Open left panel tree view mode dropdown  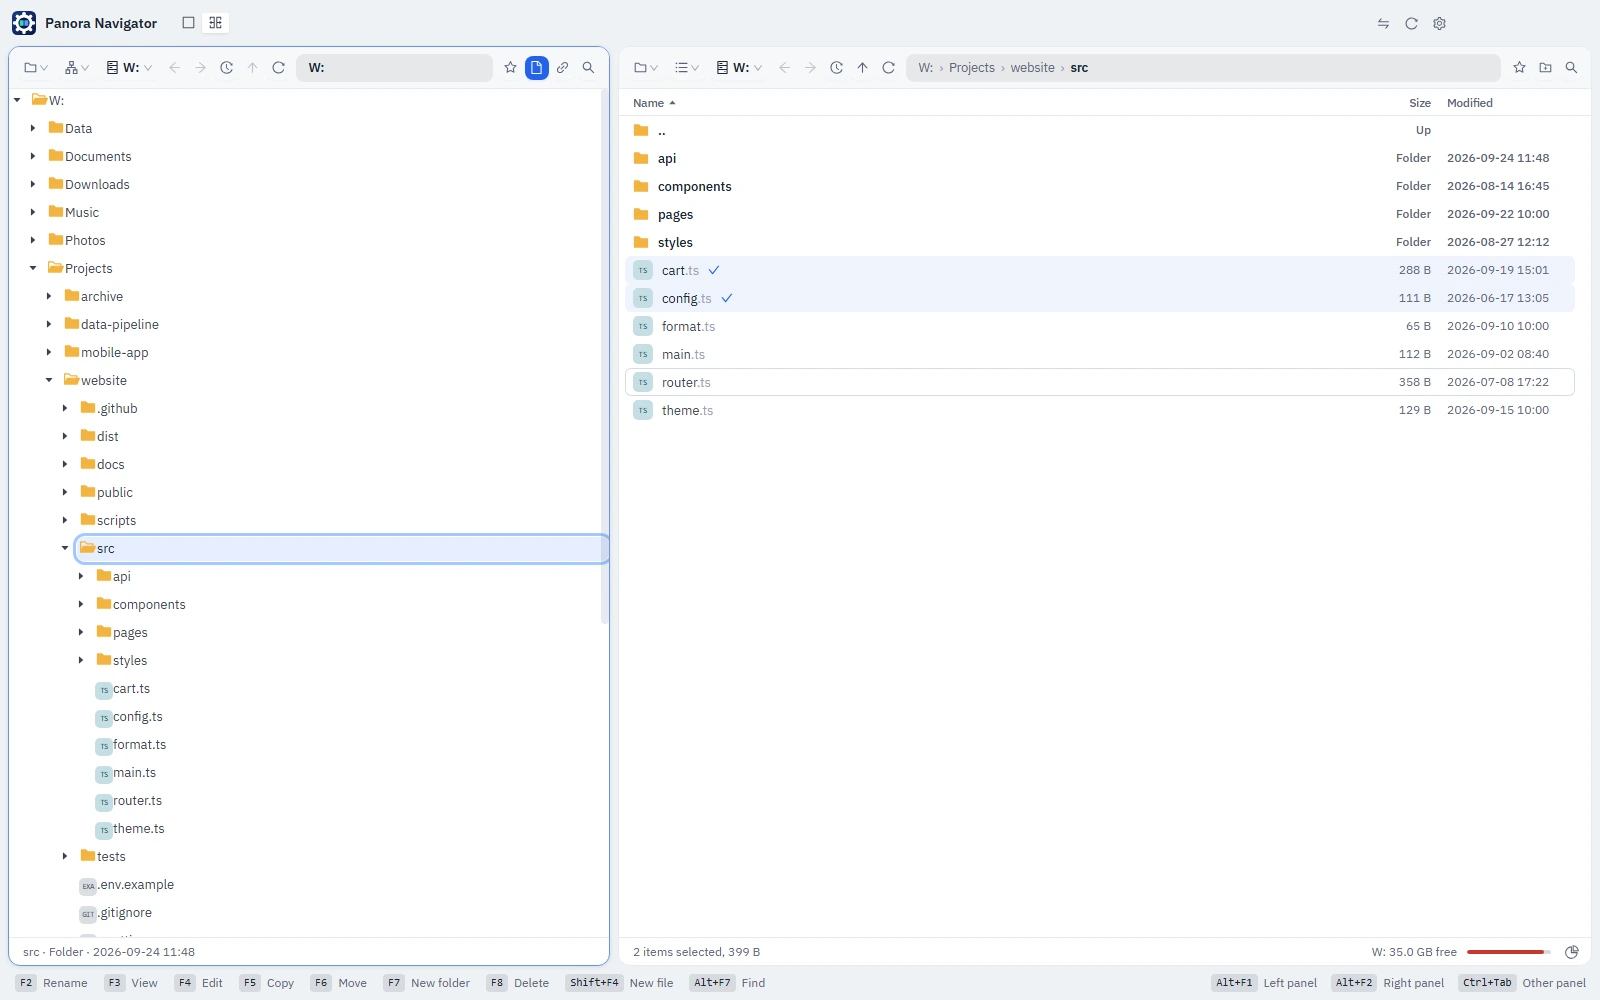[x=77, y=68]
